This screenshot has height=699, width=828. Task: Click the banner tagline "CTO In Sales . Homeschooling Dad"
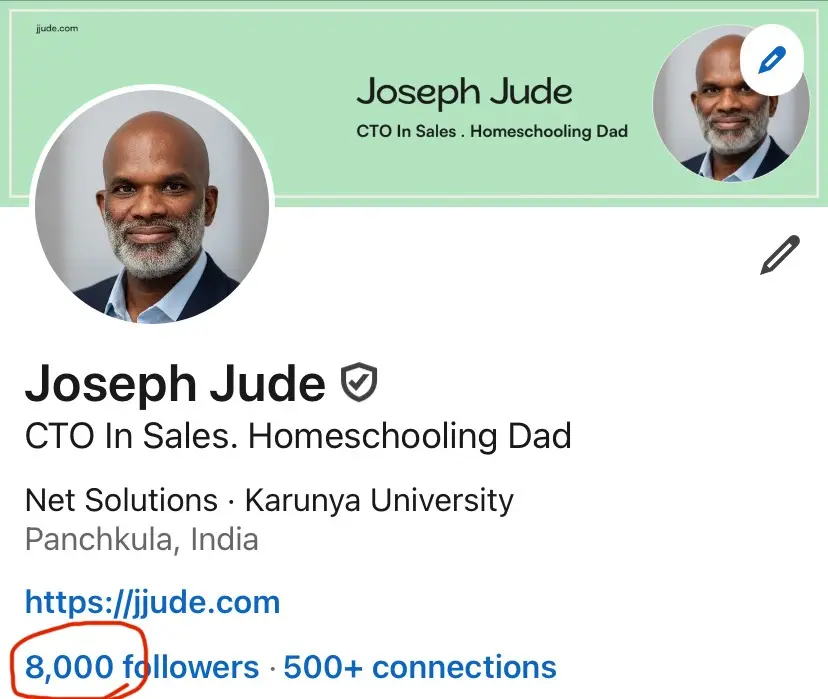[x=491, y=131]
